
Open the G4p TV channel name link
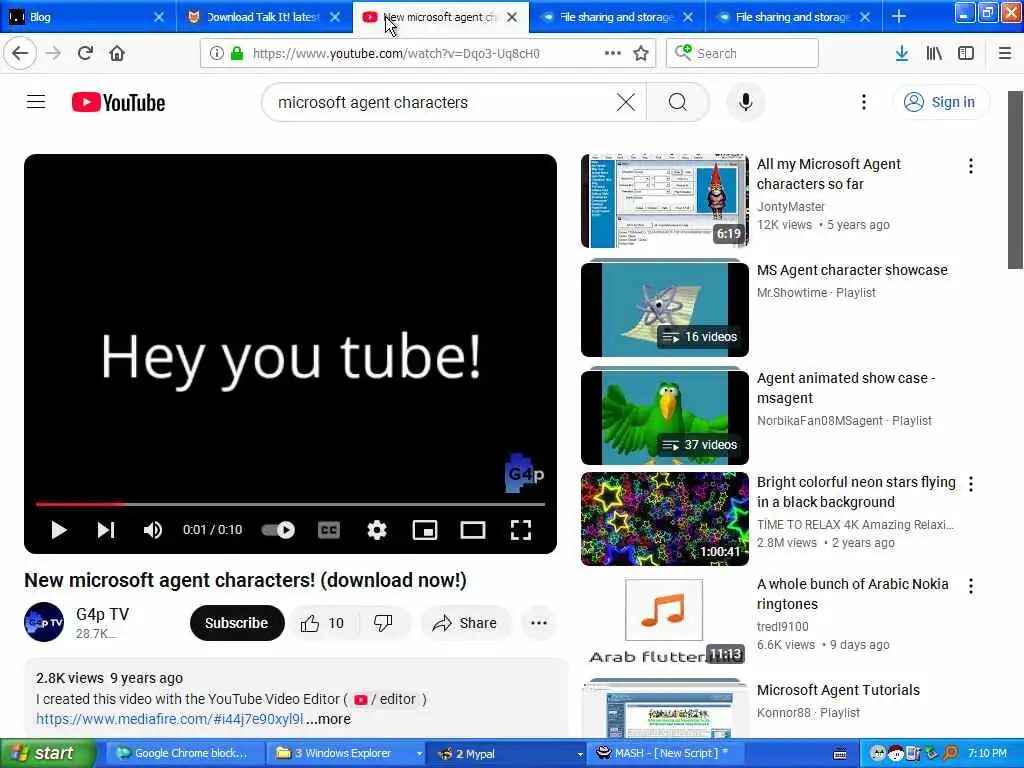pyautogui.click(x=103, y=614)
